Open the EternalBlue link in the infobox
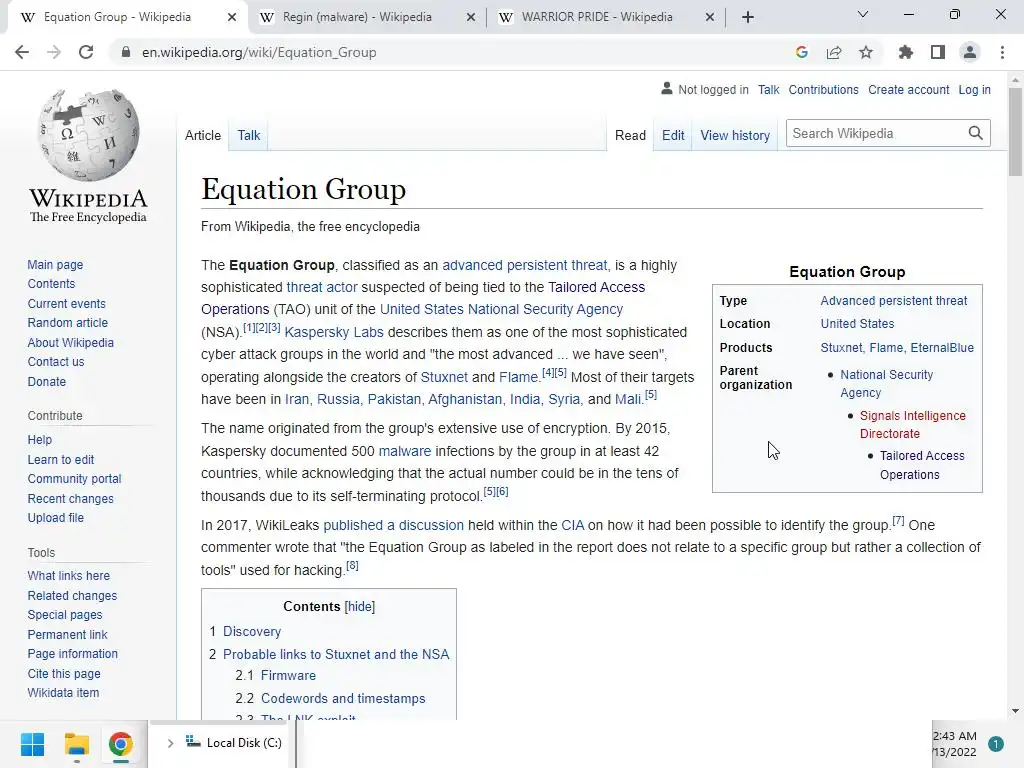The image size is (1024, 768). (x=942, y=347)
